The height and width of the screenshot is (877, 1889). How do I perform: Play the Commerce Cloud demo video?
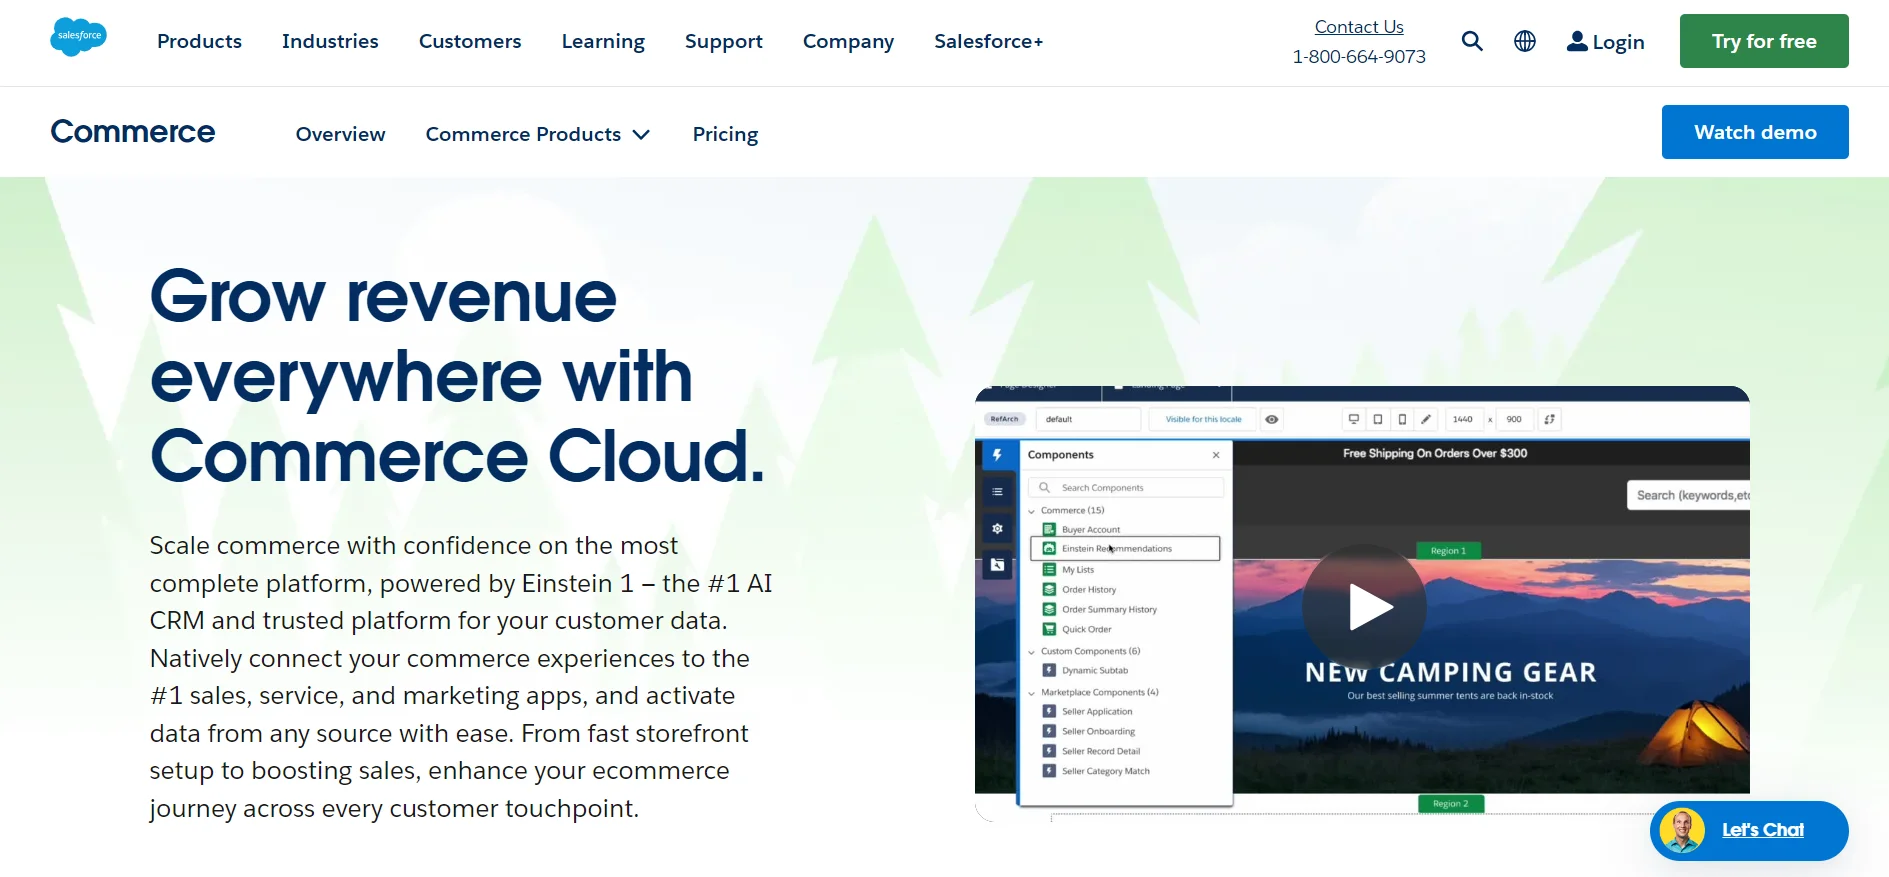pyautogui.click(x=1365, y=607)
